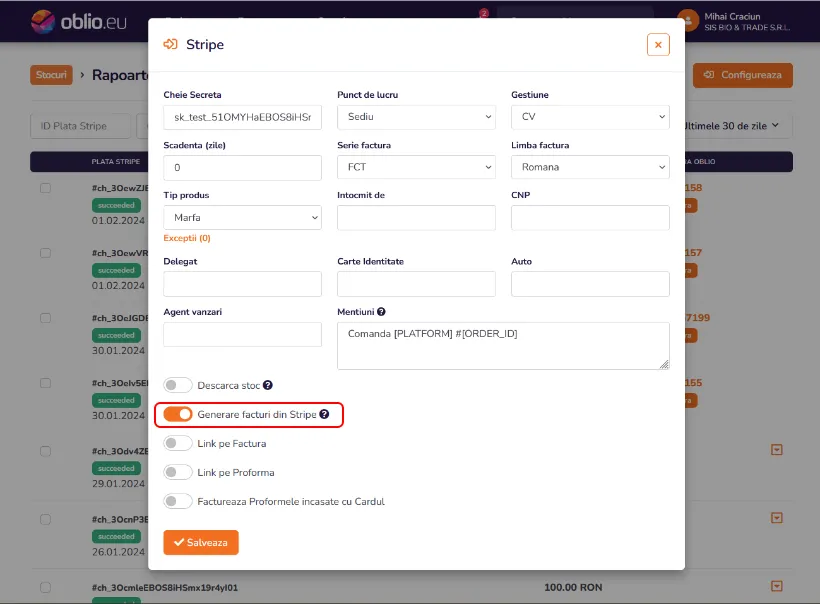
Task: Open Exceptii (0) link
Action: point(187,238)
